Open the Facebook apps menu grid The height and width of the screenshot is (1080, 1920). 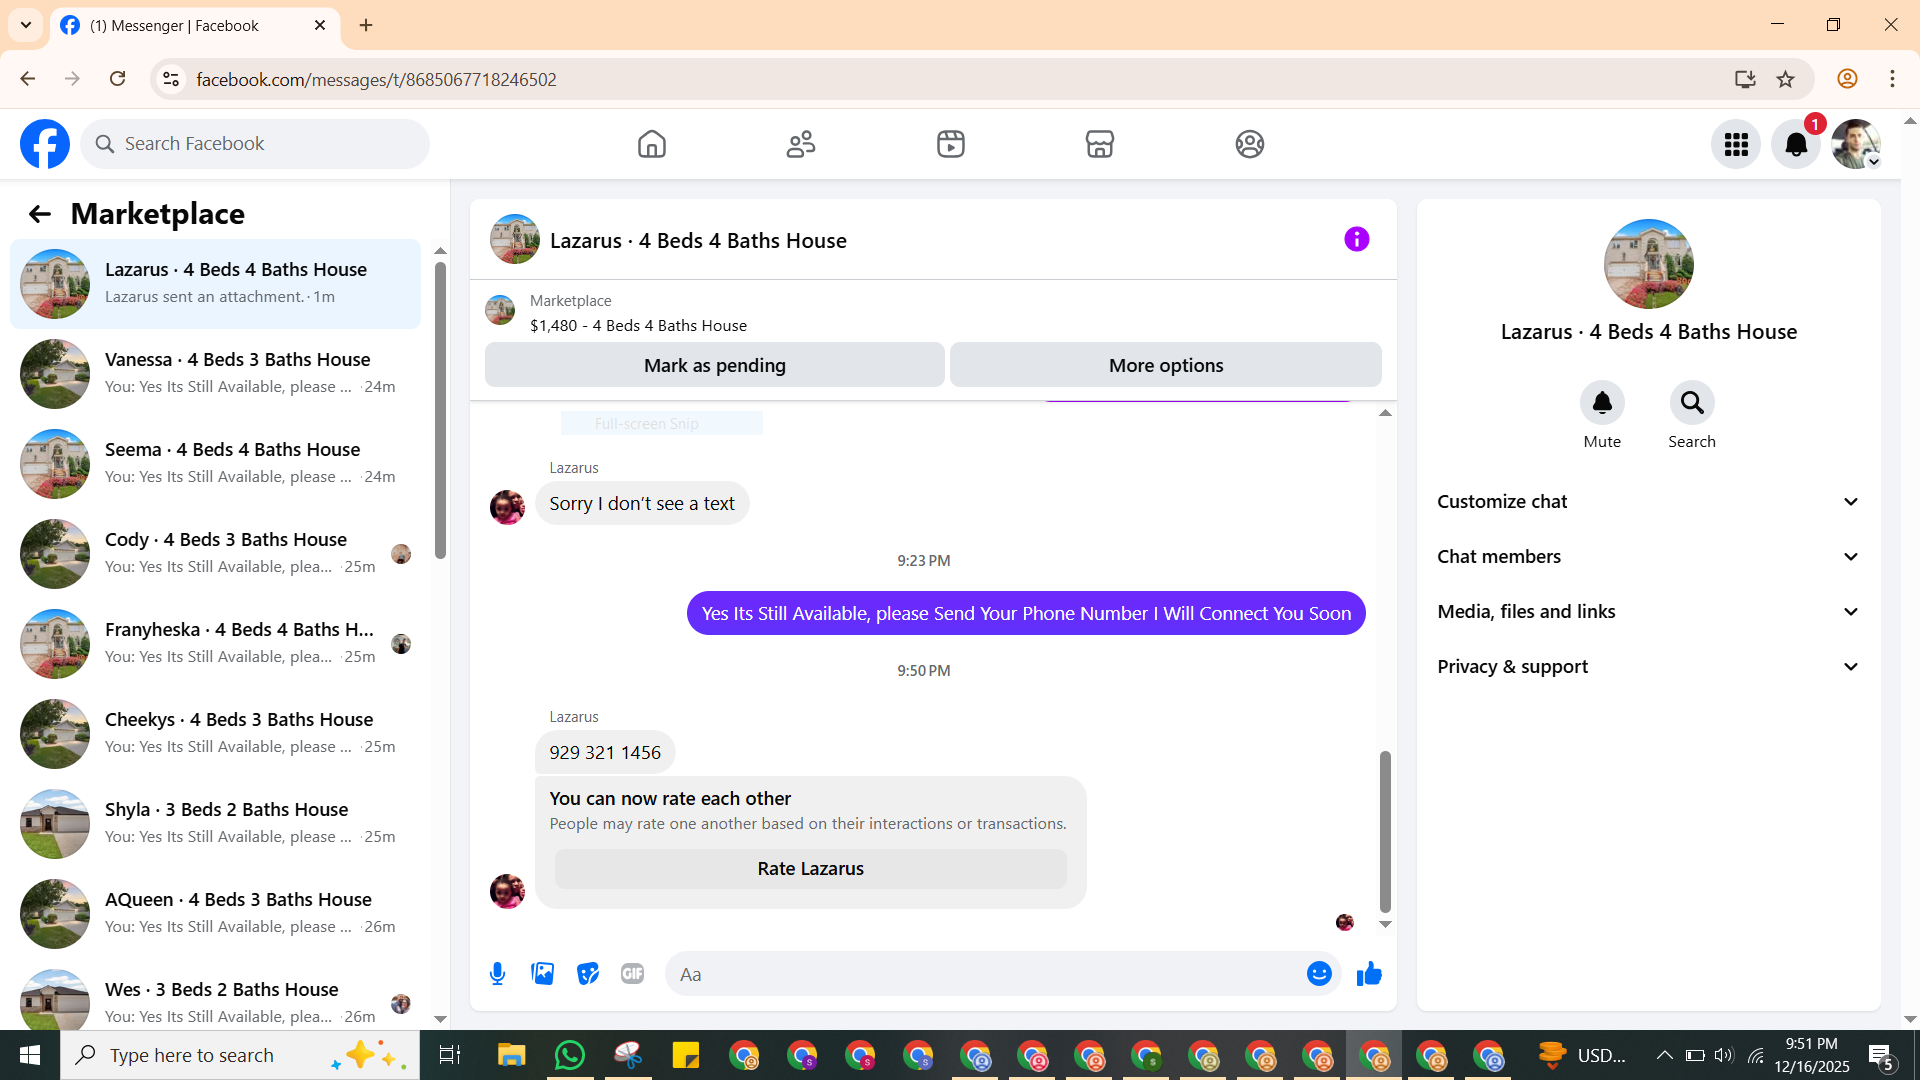pos(1736,144)
